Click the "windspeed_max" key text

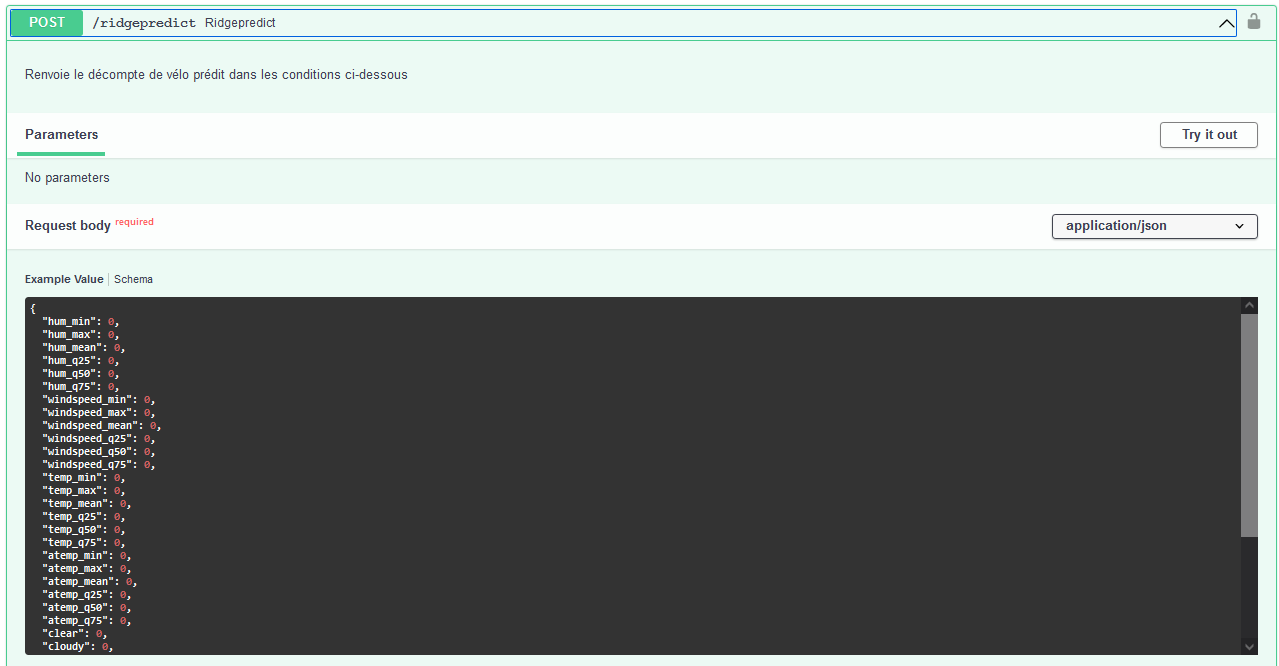tap(87, 413)
